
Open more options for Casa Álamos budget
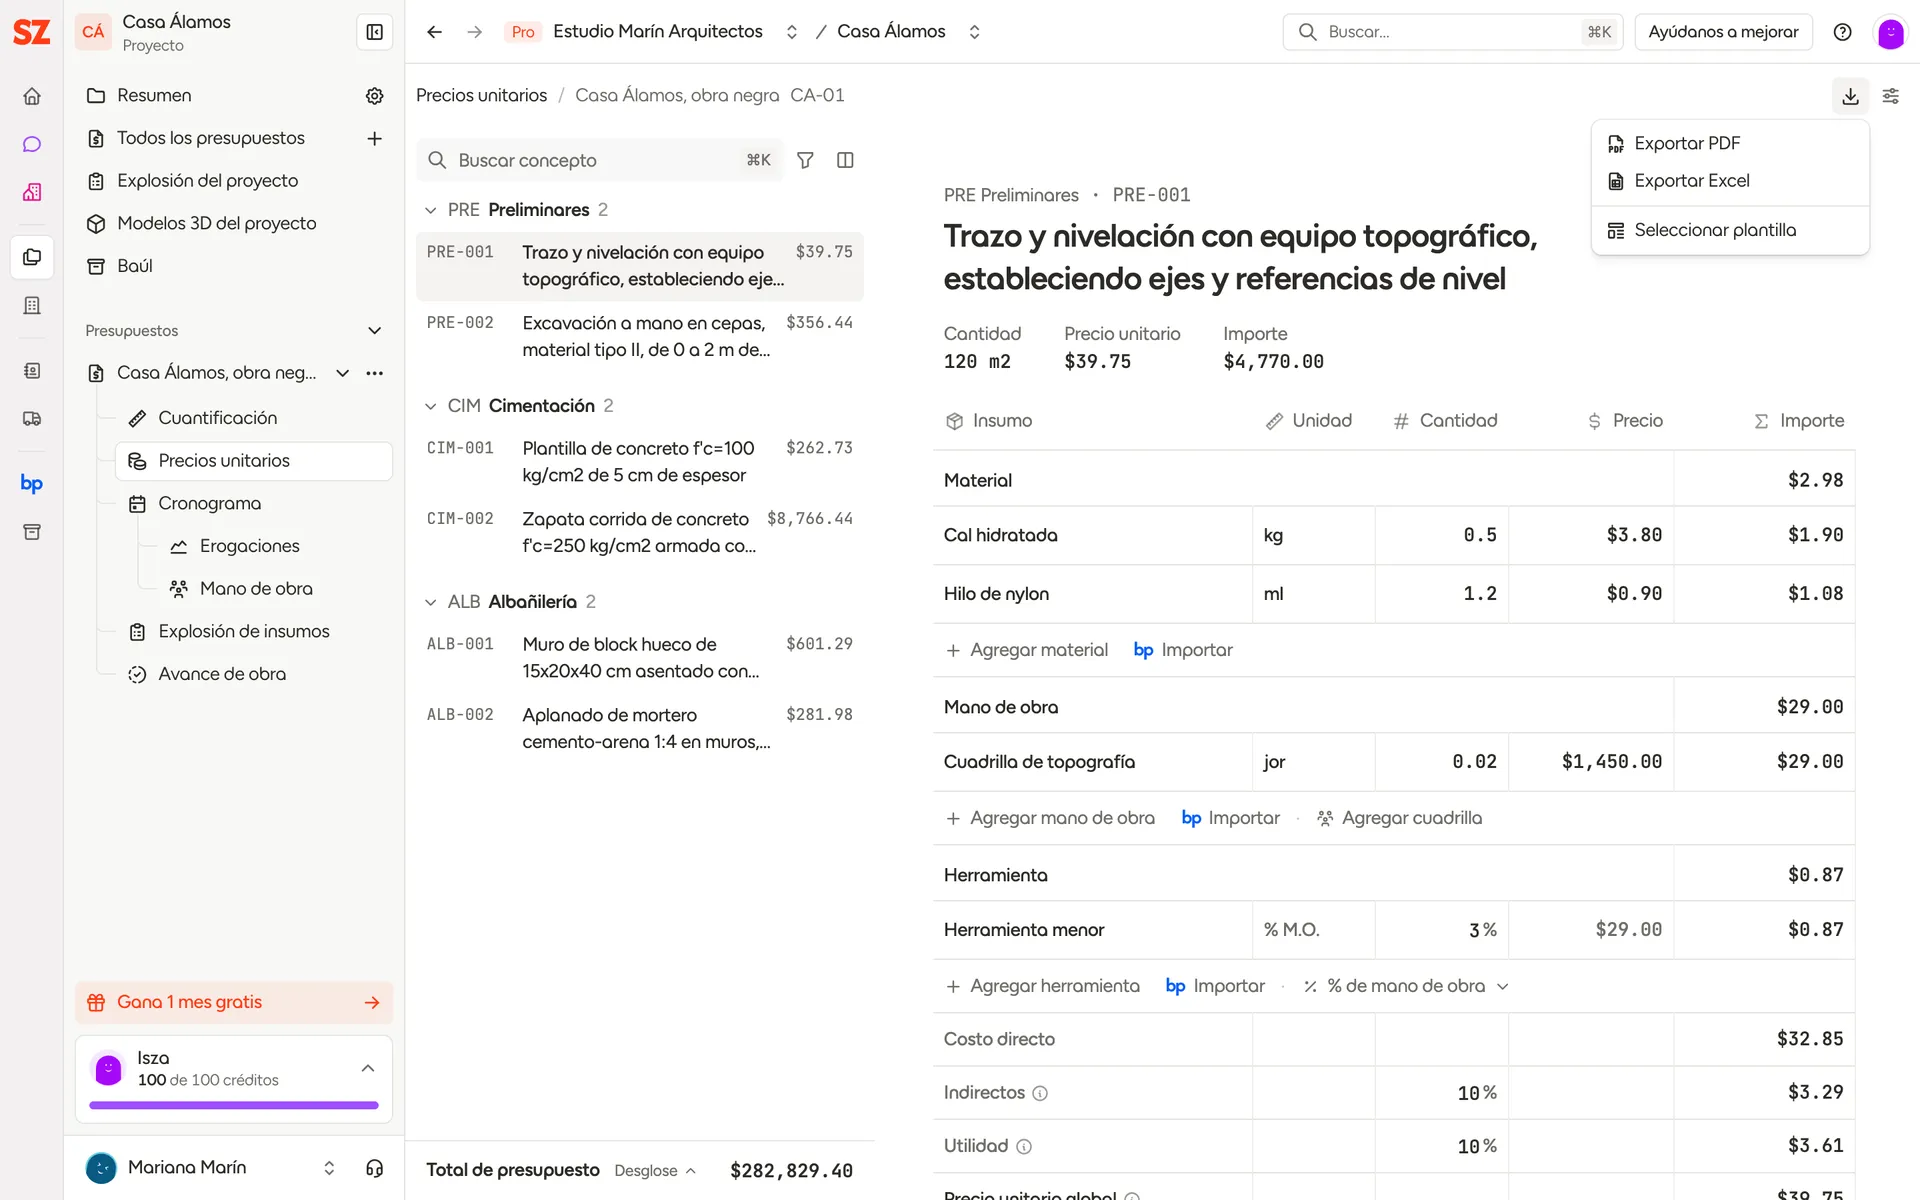375,373
